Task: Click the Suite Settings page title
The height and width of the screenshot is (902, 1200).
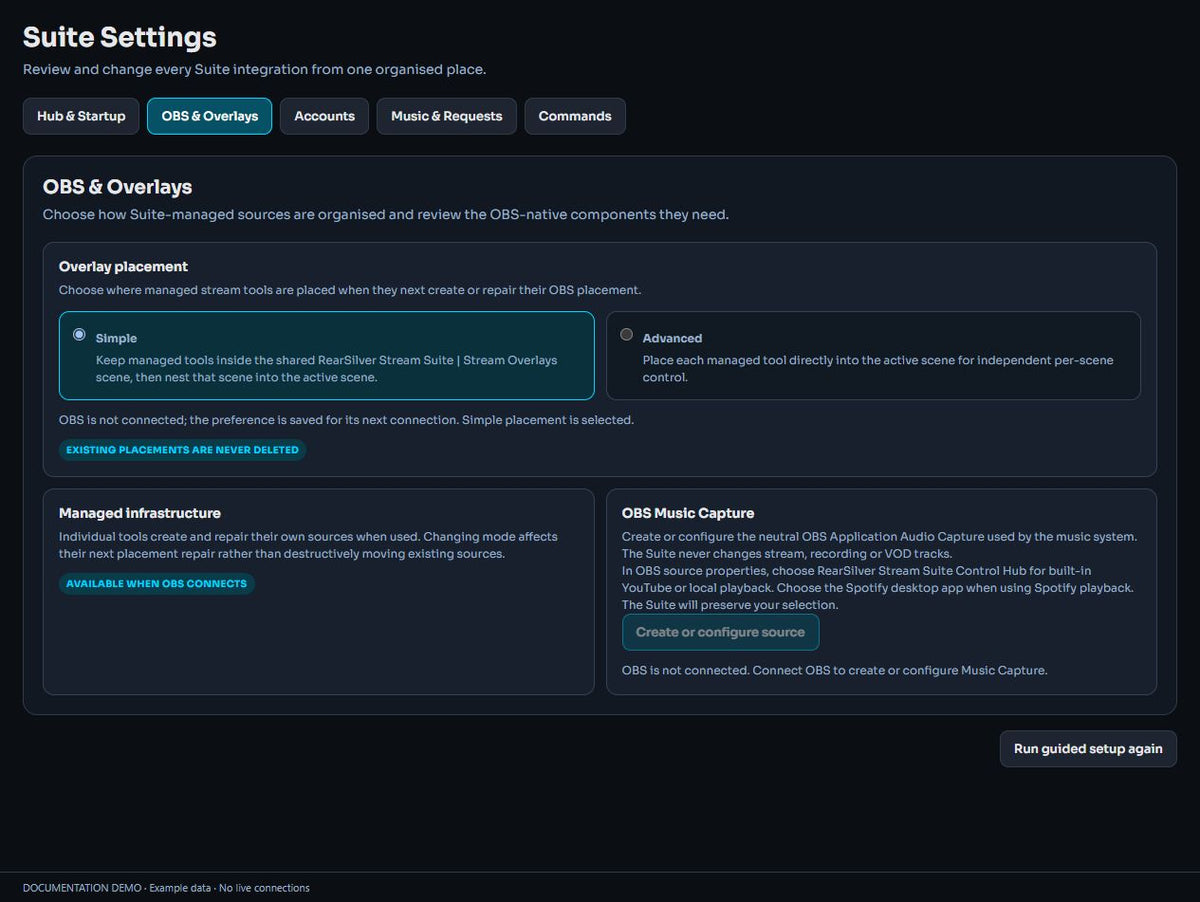Action: [120, 38]
